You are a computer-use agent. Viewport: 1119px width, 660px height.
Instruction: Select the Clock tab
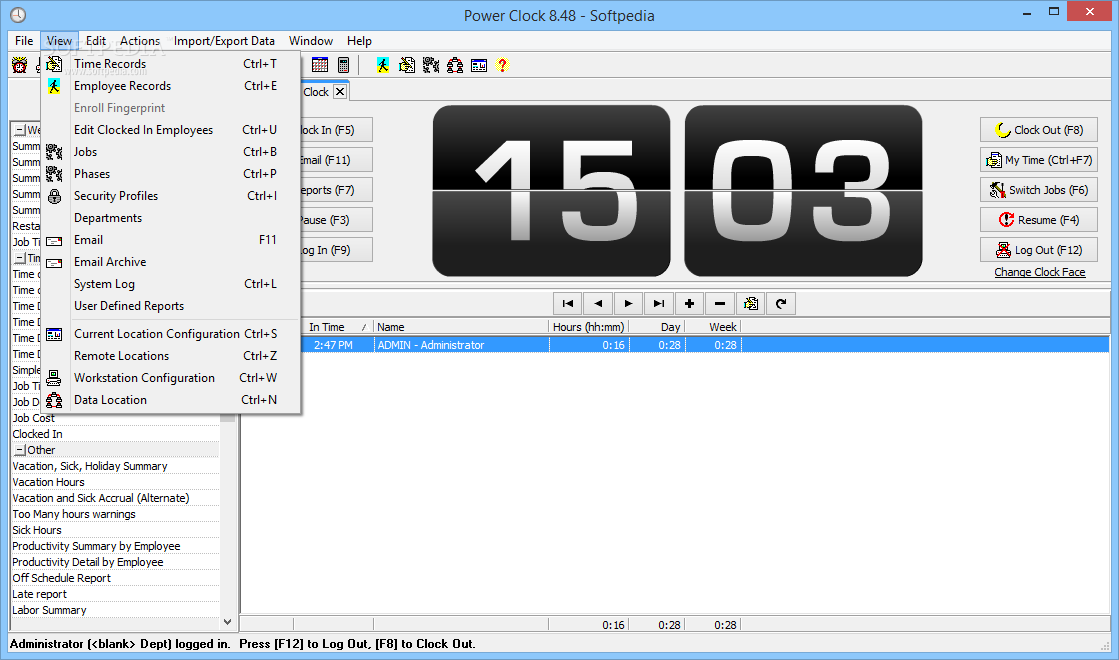(x=315, y=92)
